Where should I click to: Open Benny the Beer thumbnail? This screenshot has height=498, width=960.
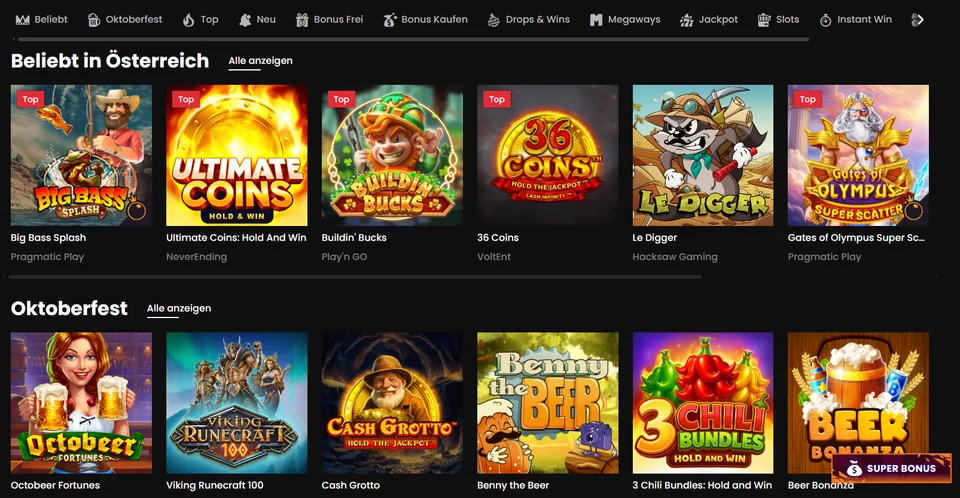548,403
